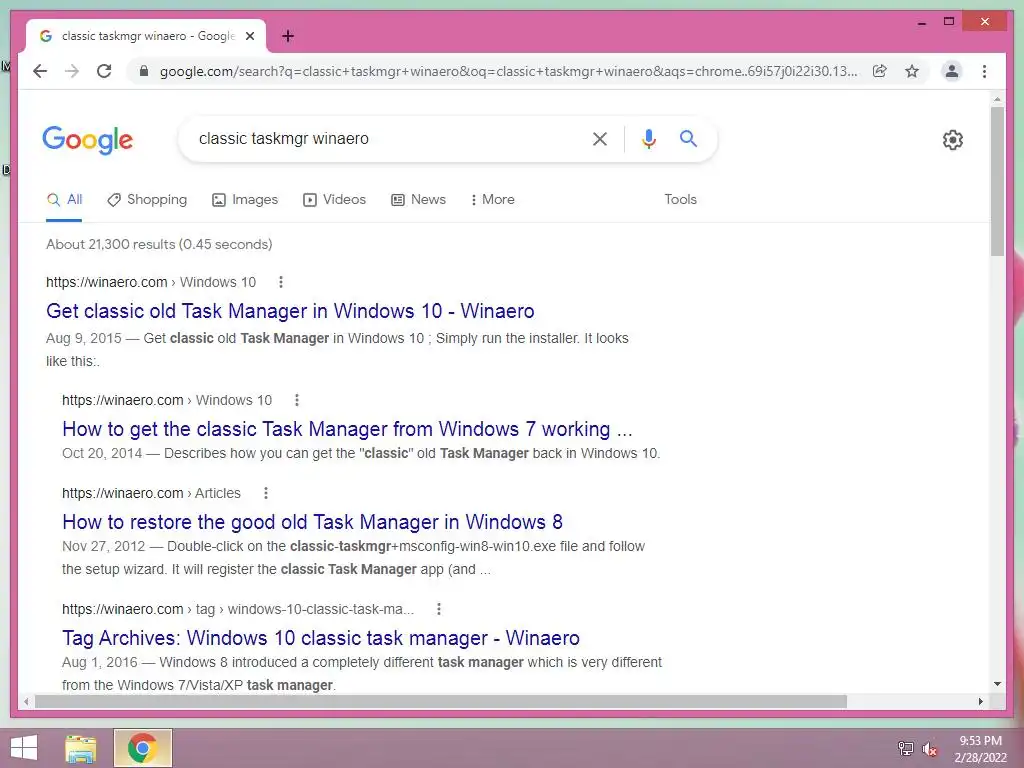Image resolution: width=1024 pixels, height=768 pixels.
Task: Open the search Tools options
Action: (x=680, y=200)
